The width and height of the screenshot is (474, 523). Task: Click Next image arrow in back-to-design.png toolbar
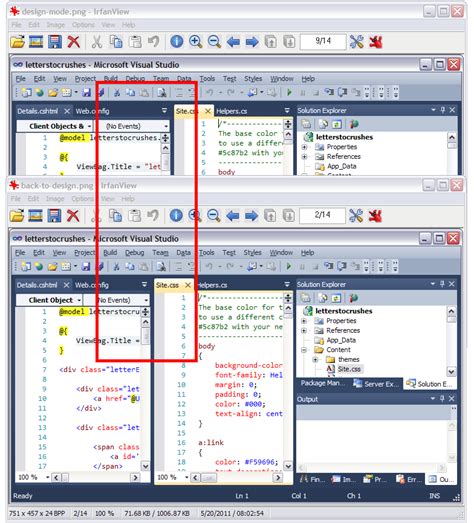[251, 216]
